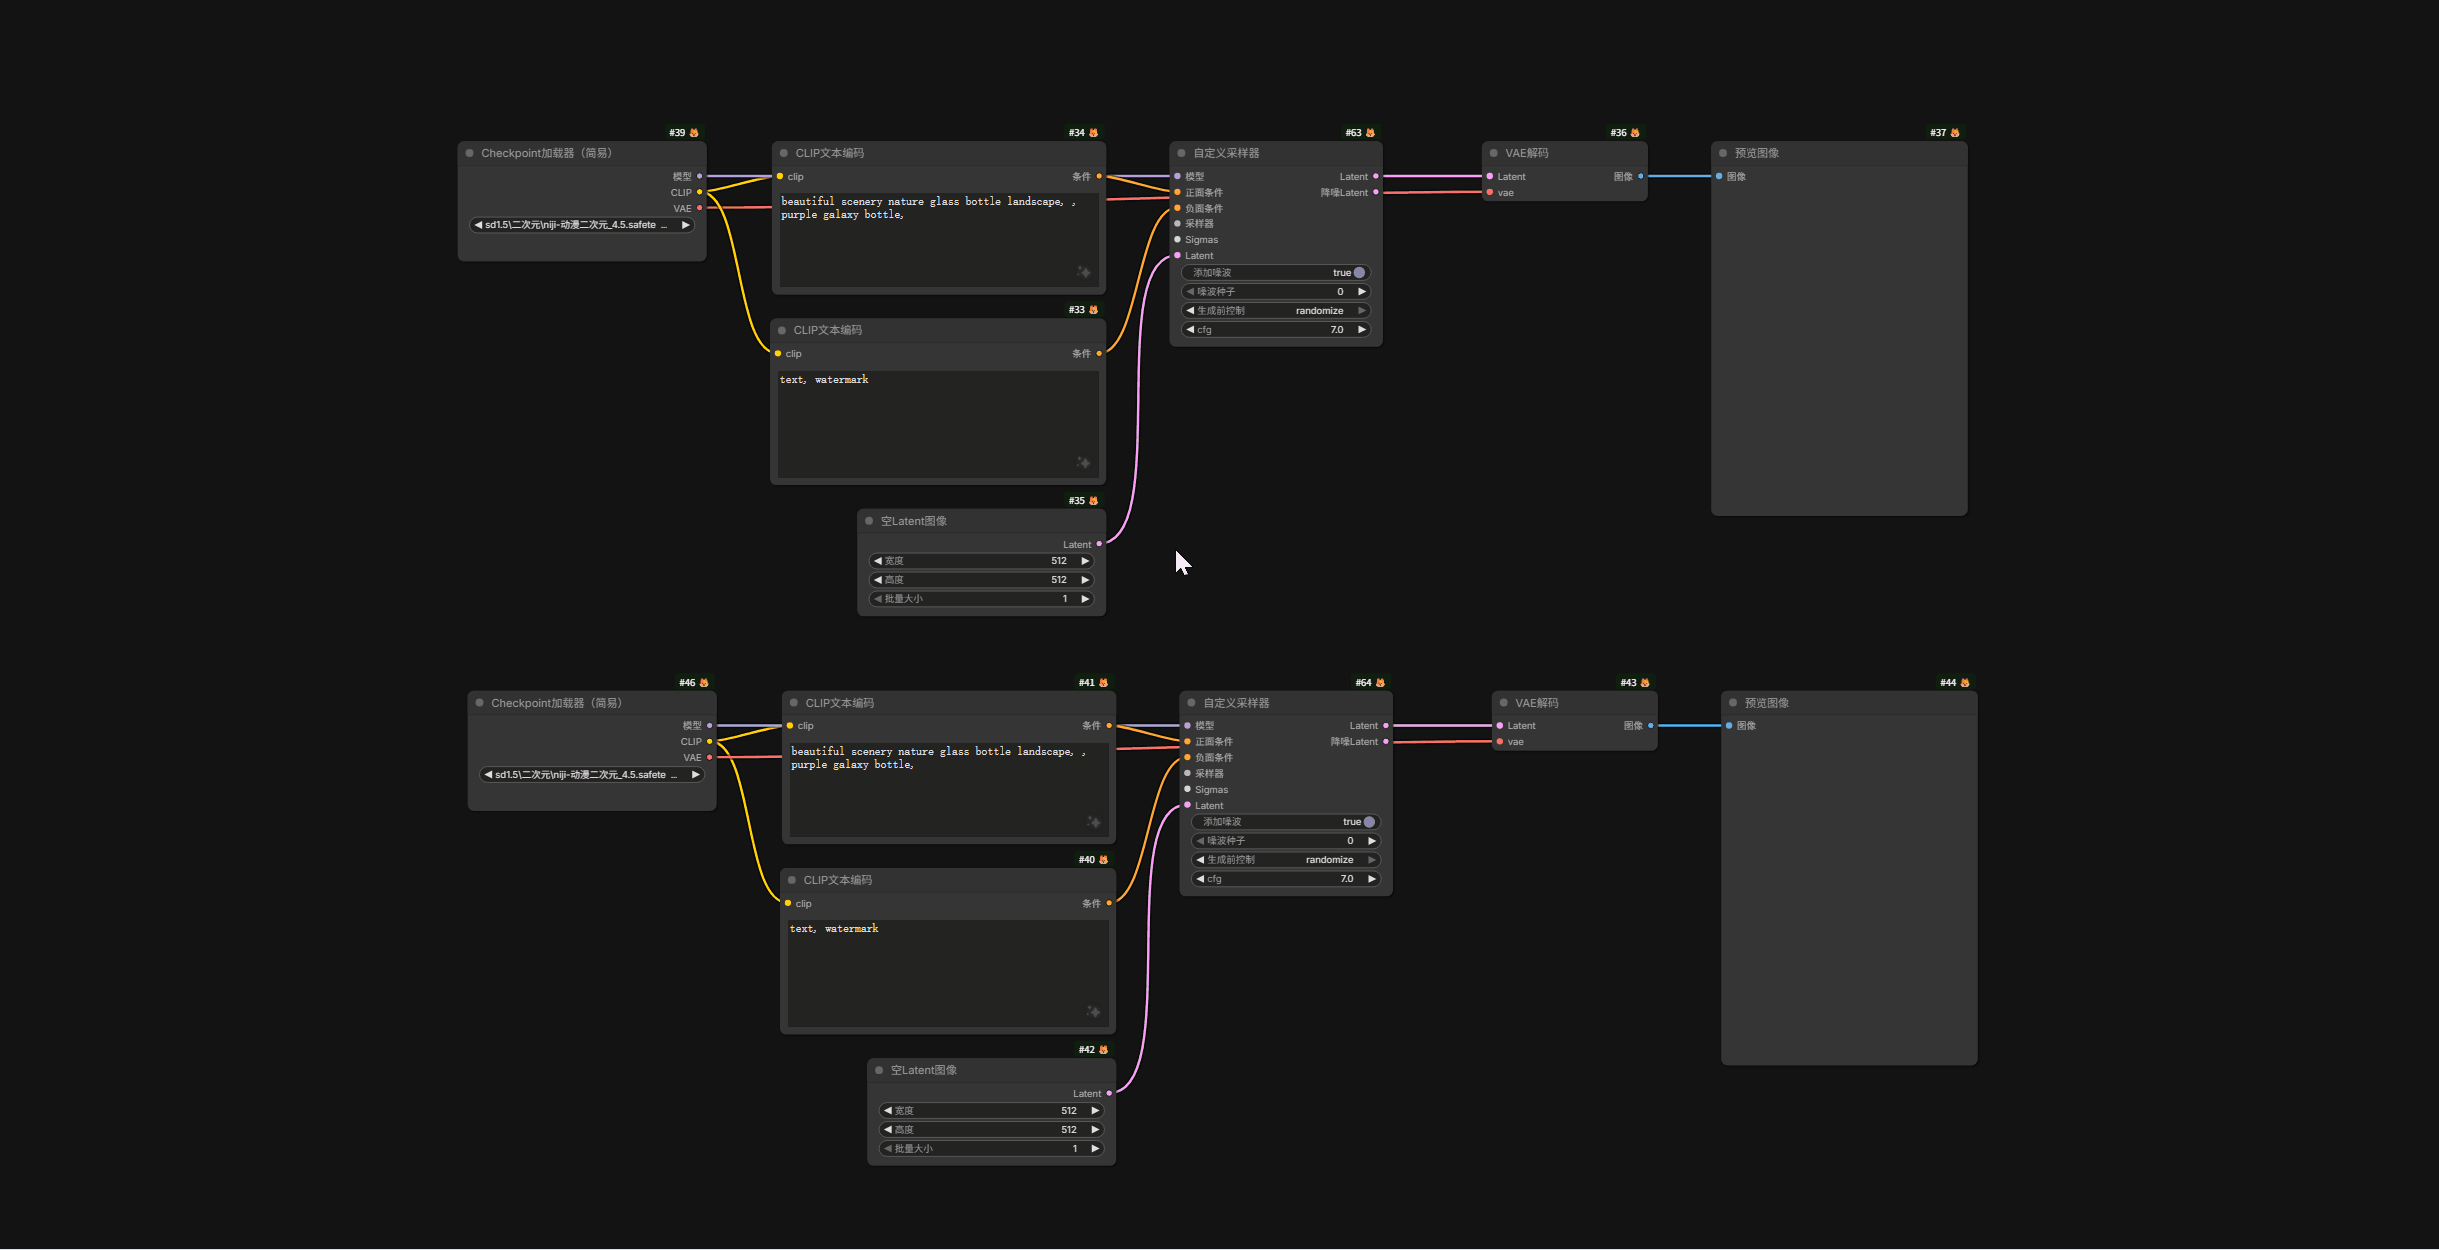Click the fox badge icon beside #42
This screenshot has width=2439, height=1250.
pyautogui.click(x=1103, y=1050)
